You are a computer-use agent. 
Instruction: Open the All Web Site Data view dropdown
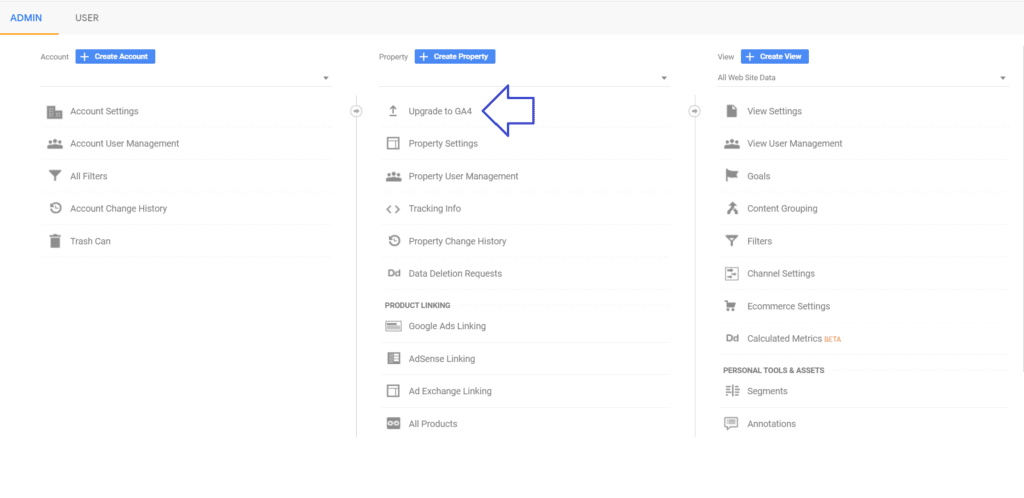pyautogui.click(x=1002, y=78)
